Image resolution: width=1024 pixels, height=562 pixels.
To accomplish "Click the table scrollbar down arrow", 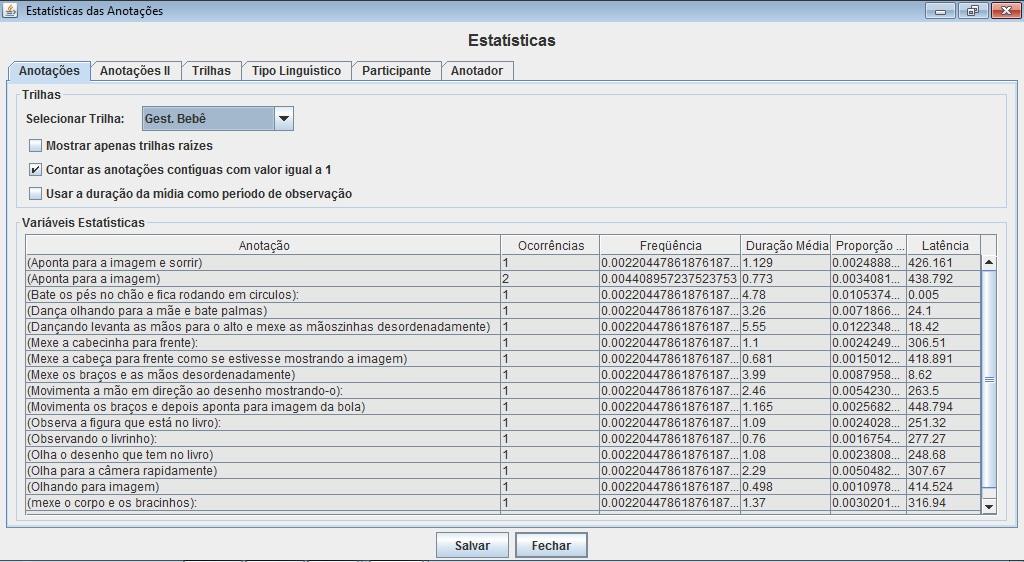I will coord(989,506).
